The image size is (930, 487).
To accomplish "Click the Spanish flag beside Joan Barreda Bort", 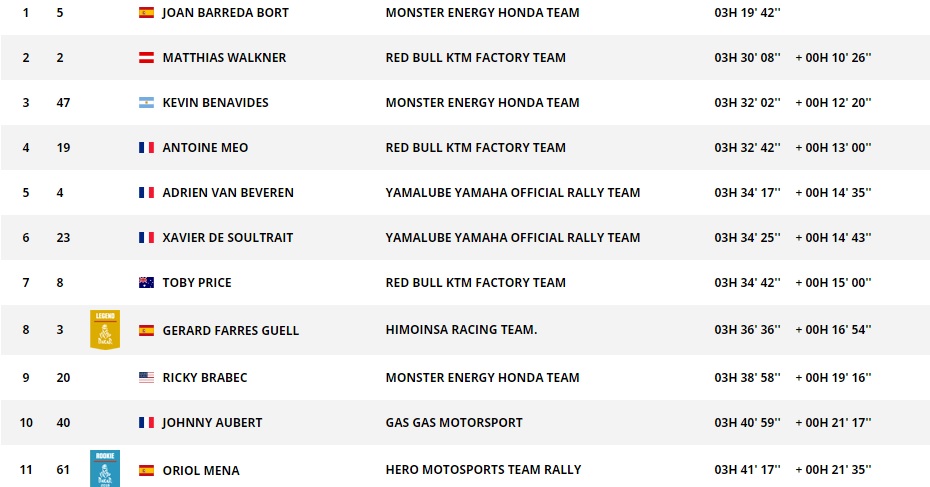I will 146,13.
